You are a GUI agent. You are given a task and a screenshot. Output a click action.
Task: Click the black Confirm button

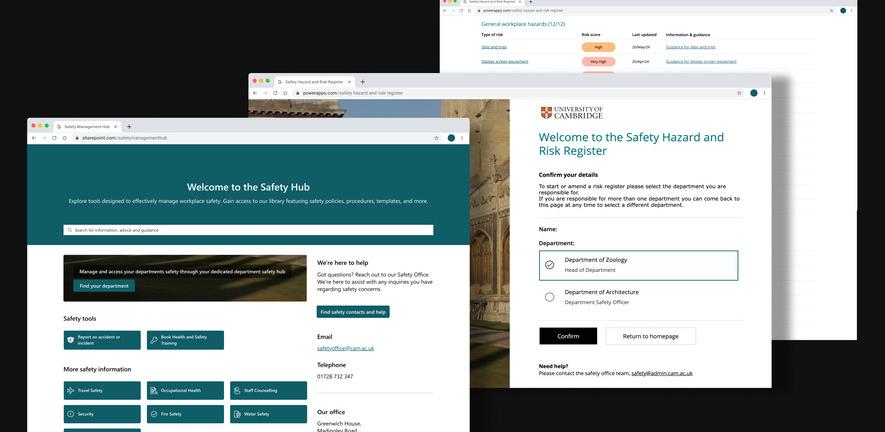pos(568,336)
